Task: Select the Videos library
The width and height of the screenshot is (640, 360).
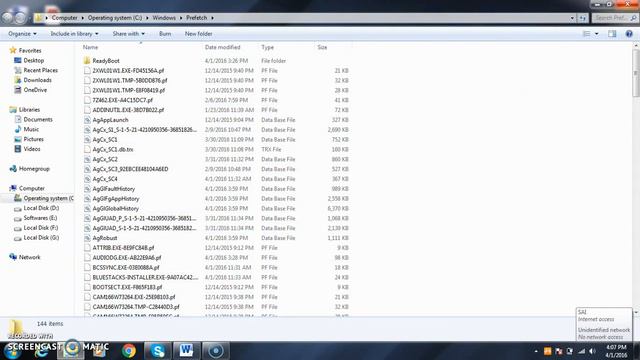Action: pos(32,149)
